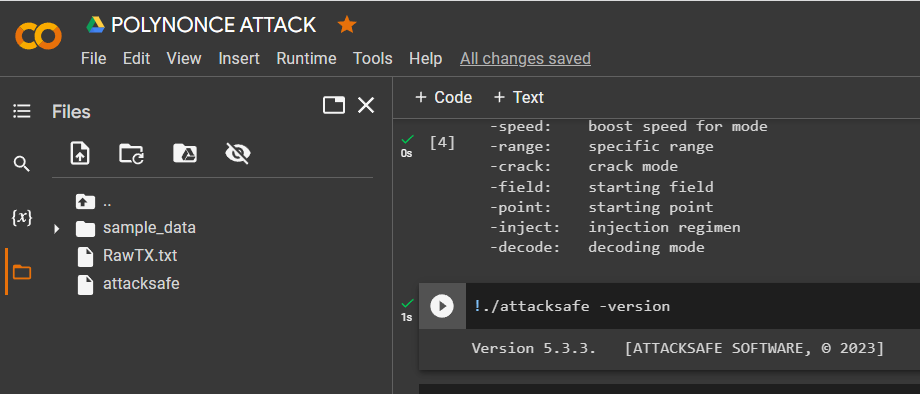Click into the ./attacksafe -version code line
920x394 pixels.
(x=572, y=306)
